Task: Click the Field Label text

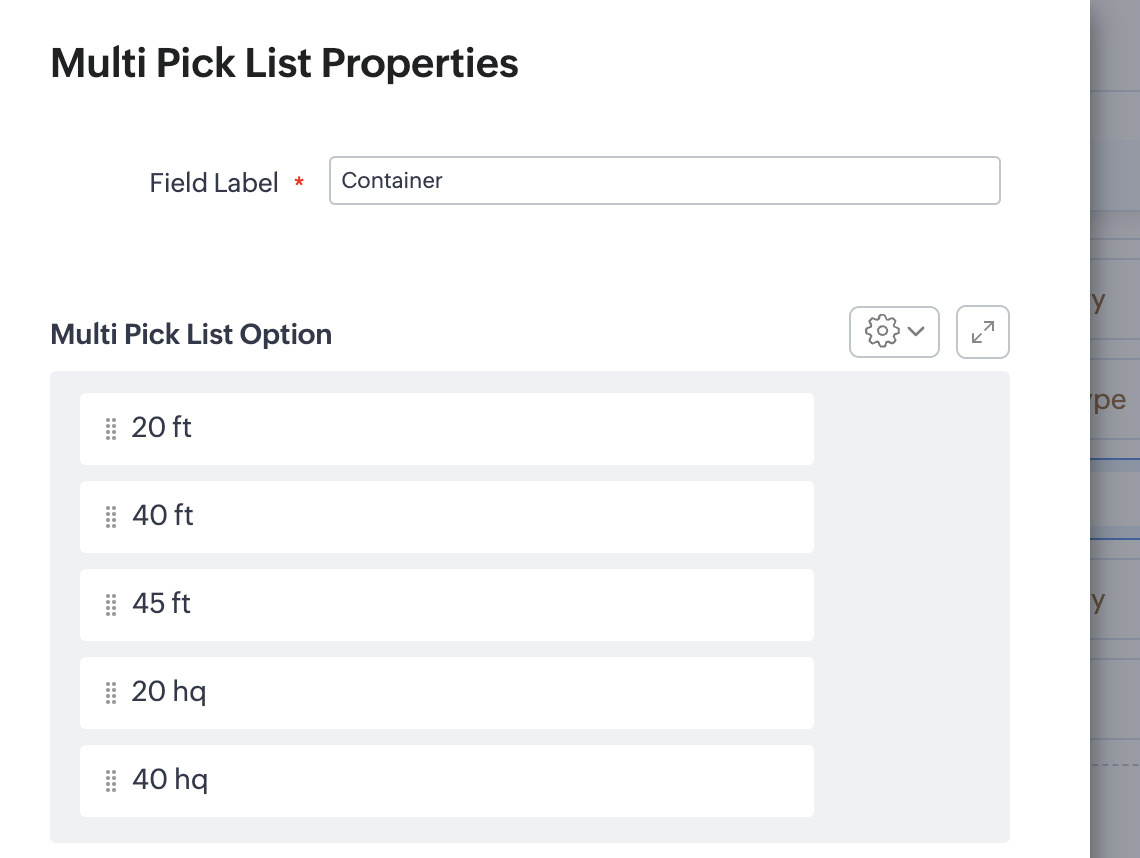Action: (x=214, y=183)
